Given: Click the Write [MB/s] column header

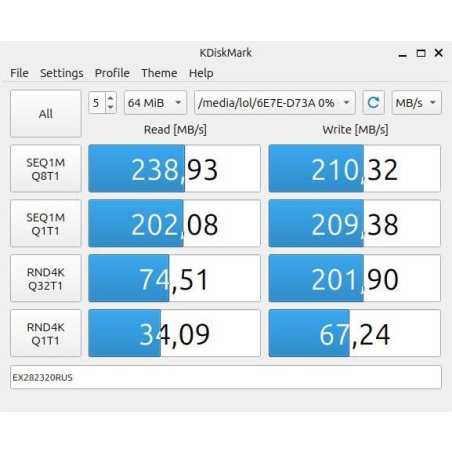Looking at the screenshot, I should tap(355, 130).
